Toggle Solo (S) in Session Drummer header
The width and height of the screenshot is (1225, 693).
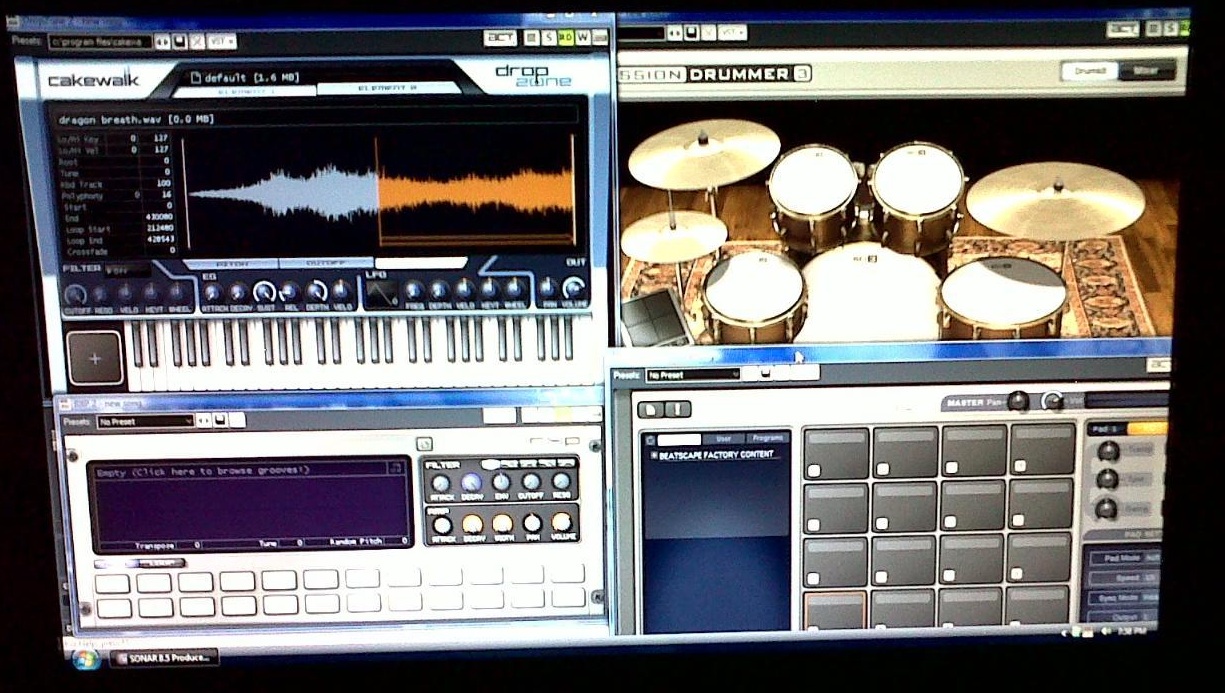(x=1169, y=29)
